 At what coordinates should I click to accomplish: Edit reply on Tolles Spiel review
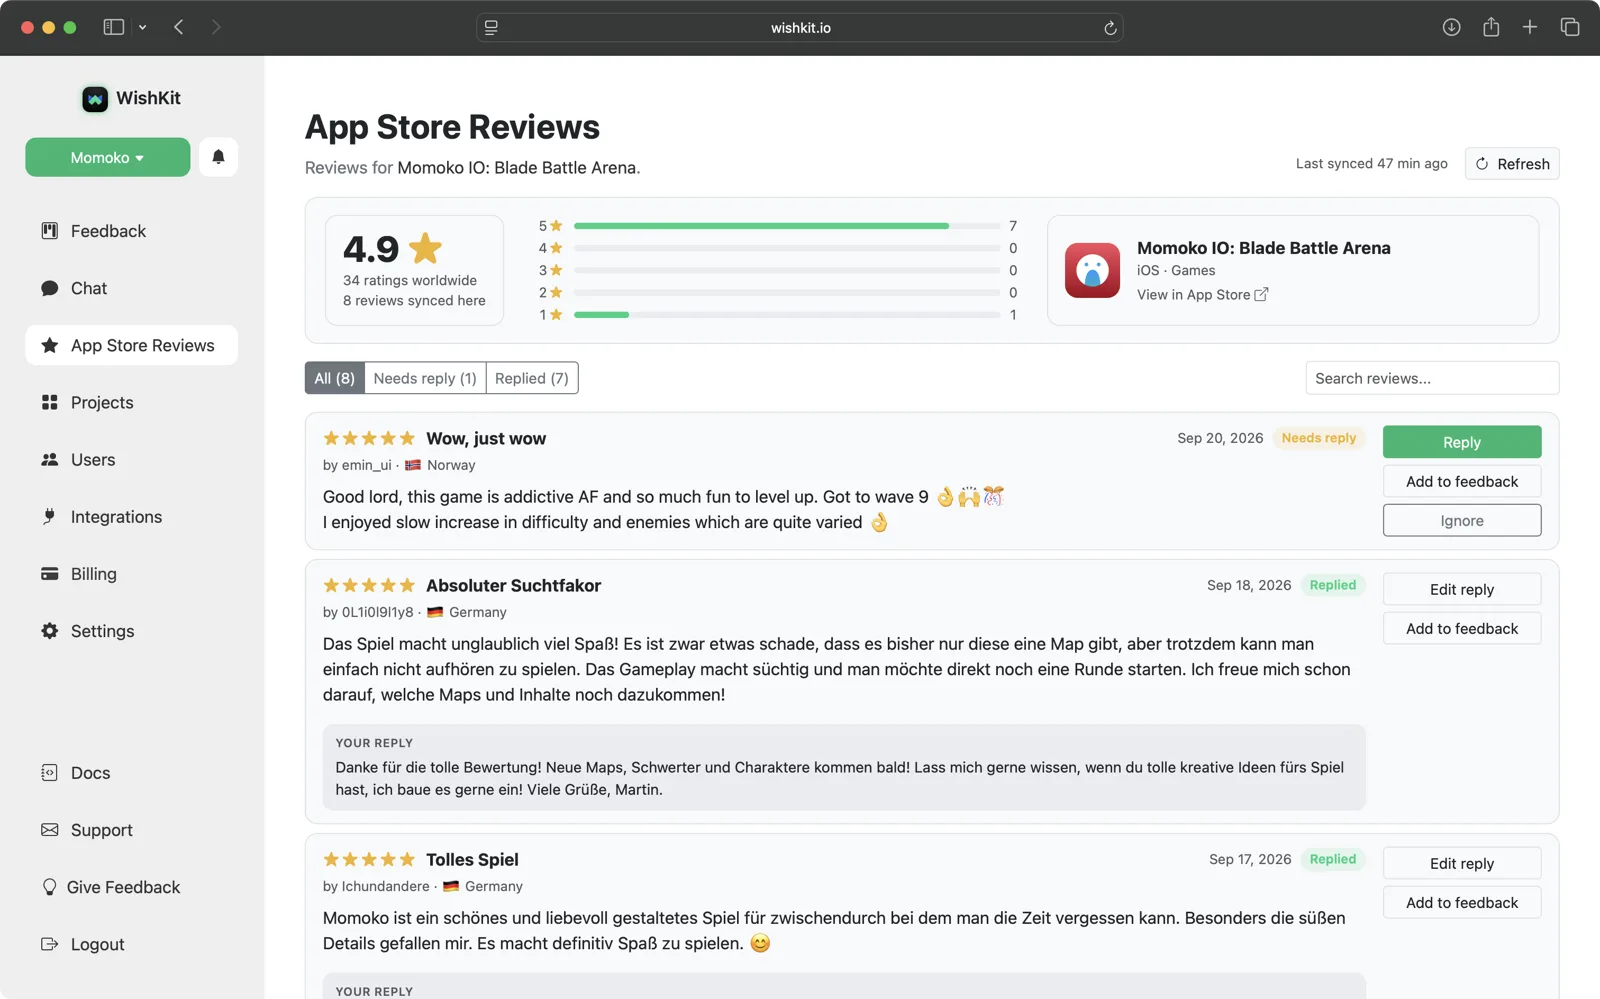pos(1462,863)
